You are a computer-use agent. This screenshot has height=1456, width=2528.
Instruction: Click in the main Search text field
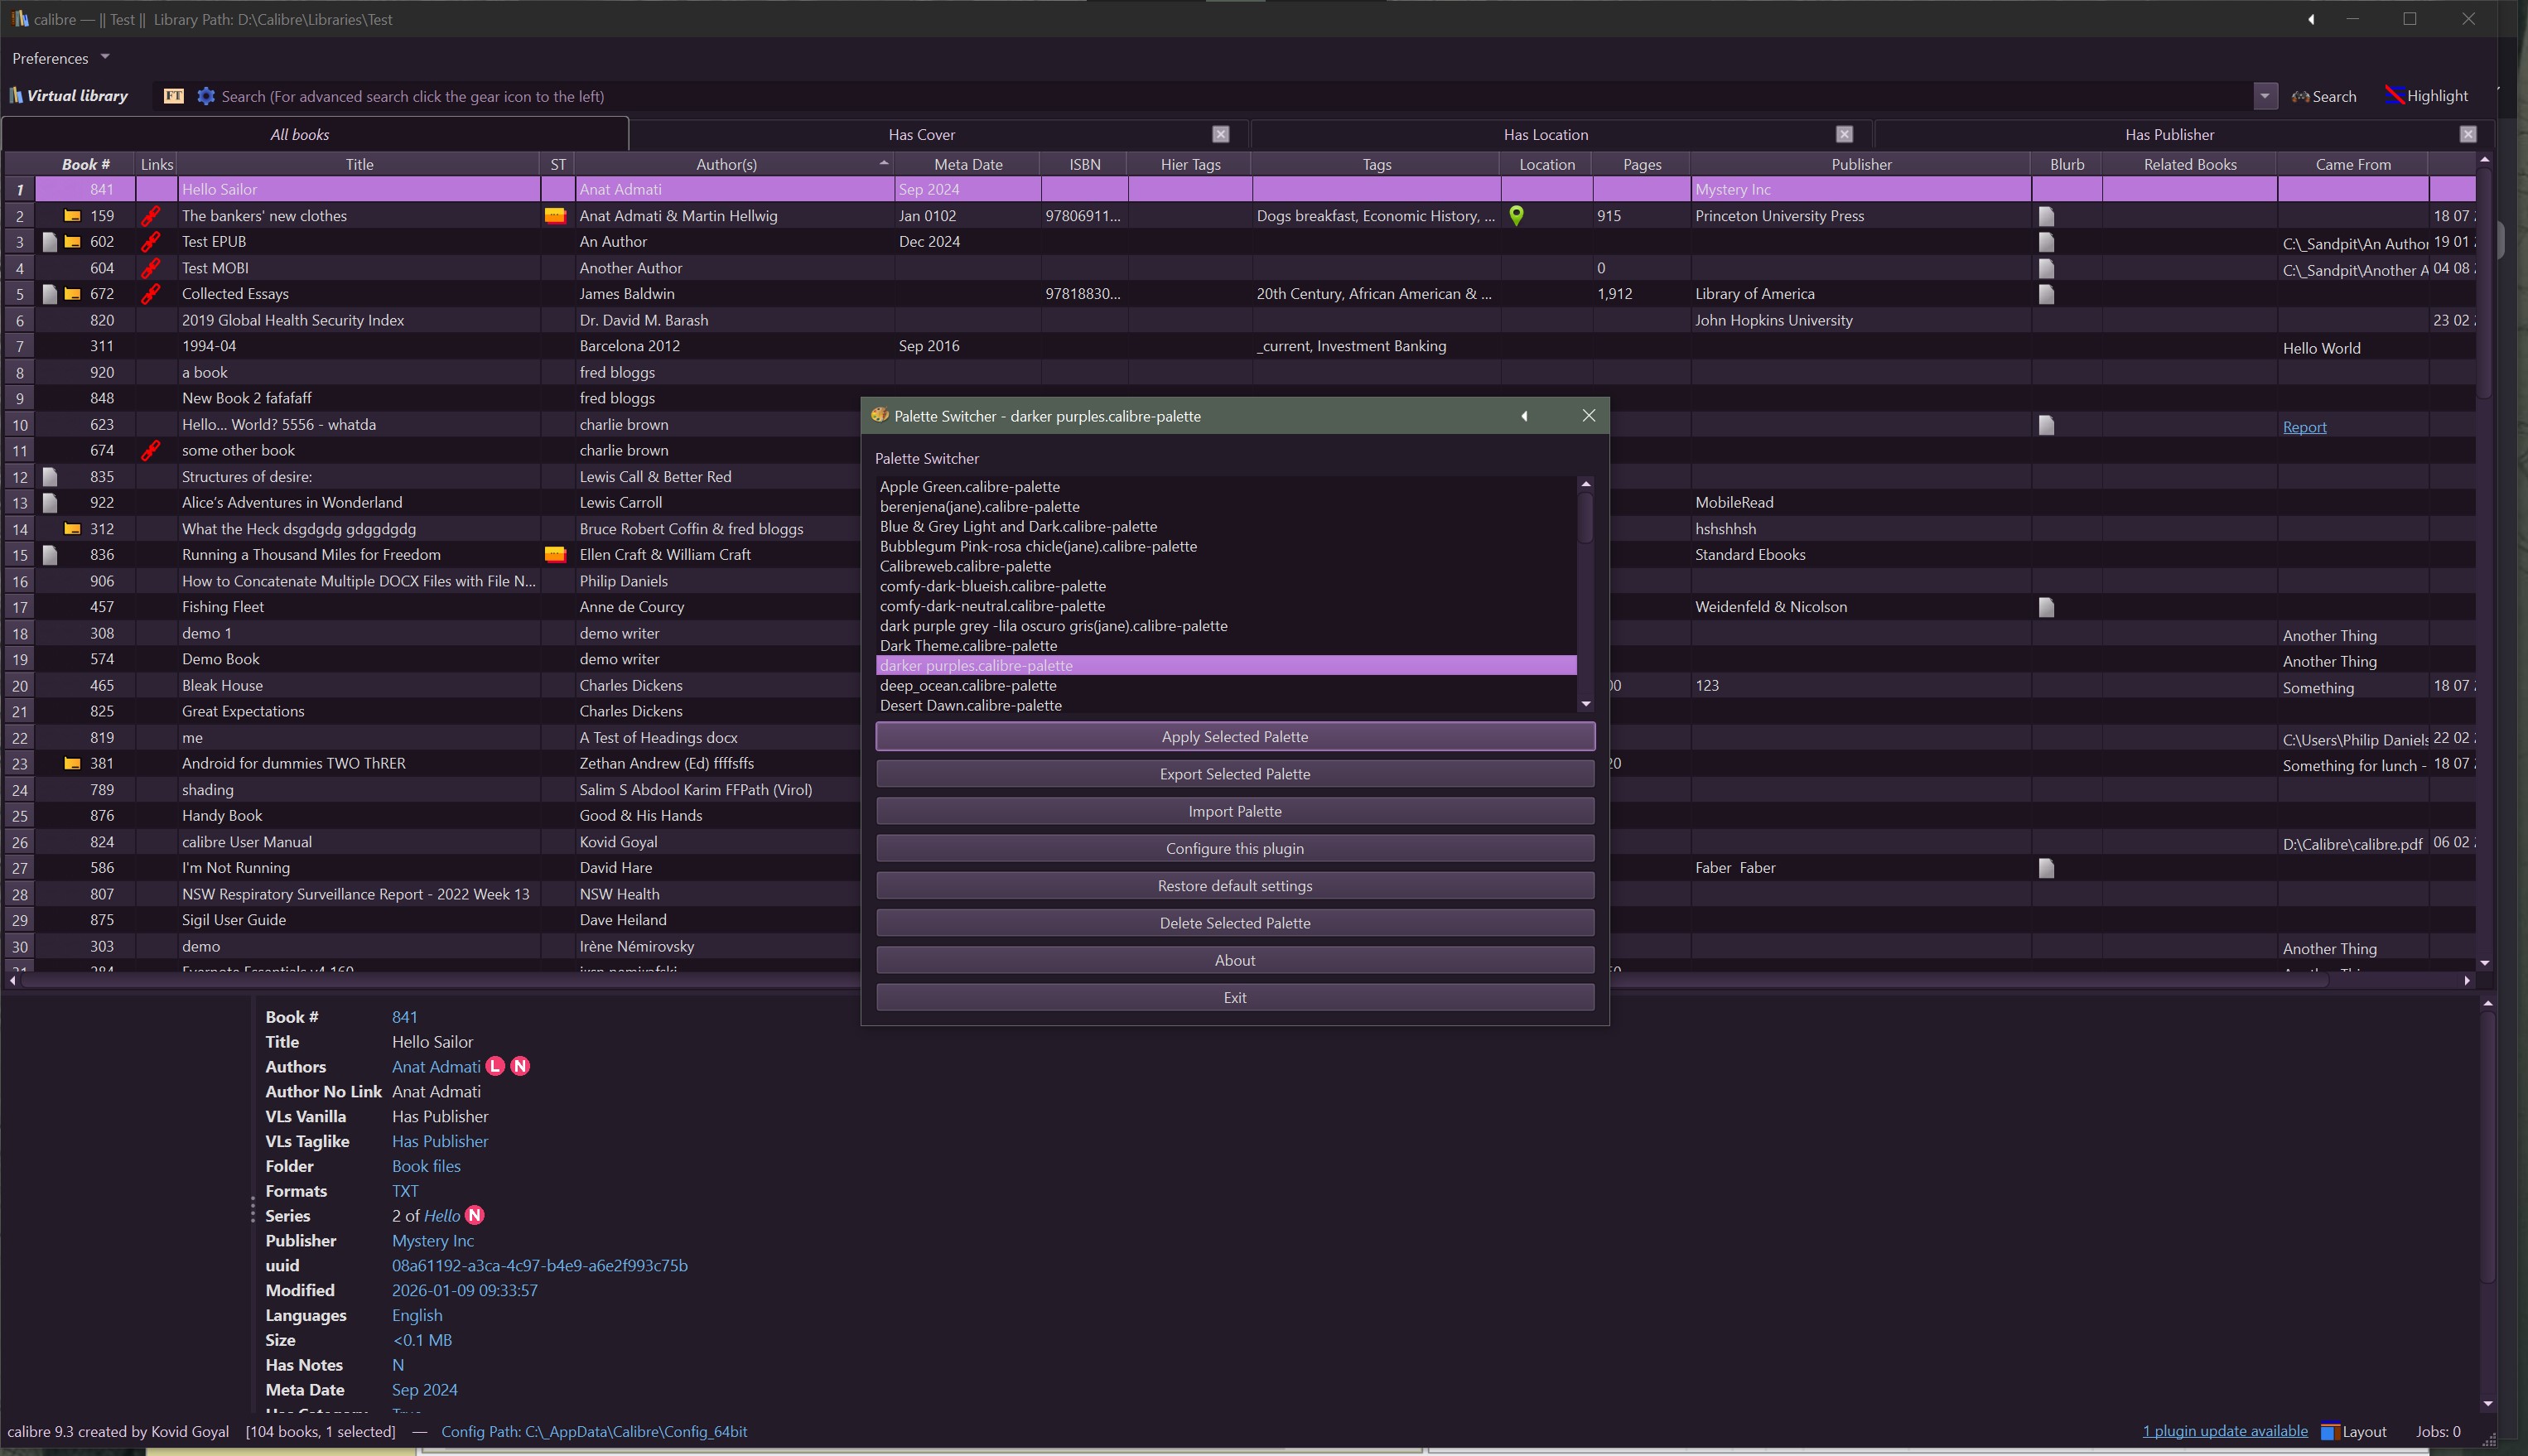click(1200, 96)
